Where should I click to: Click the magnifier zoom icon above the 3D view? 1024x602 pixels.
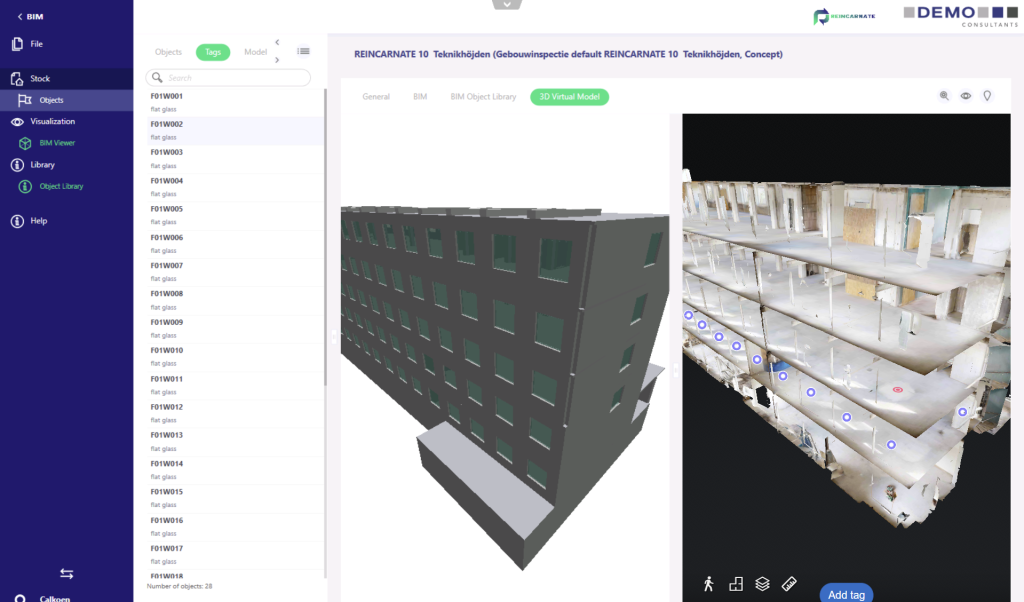pyautogui.click(x=944, y=96)
